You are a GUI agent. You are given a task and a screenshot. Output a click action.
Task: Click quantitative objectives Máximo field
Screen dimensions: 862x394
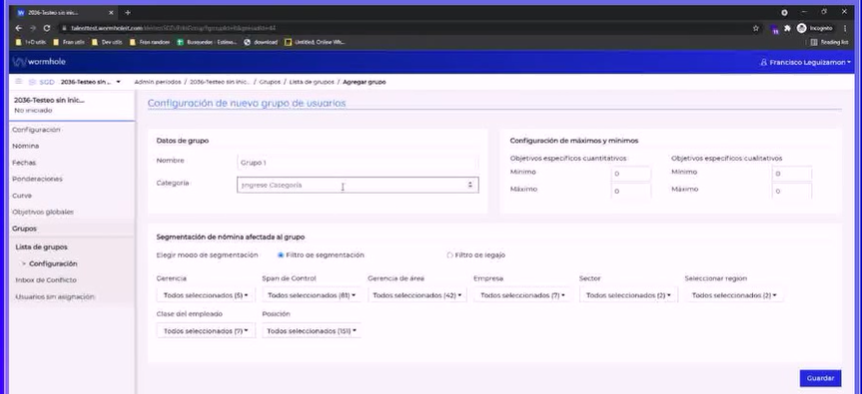tap(631, 191)
